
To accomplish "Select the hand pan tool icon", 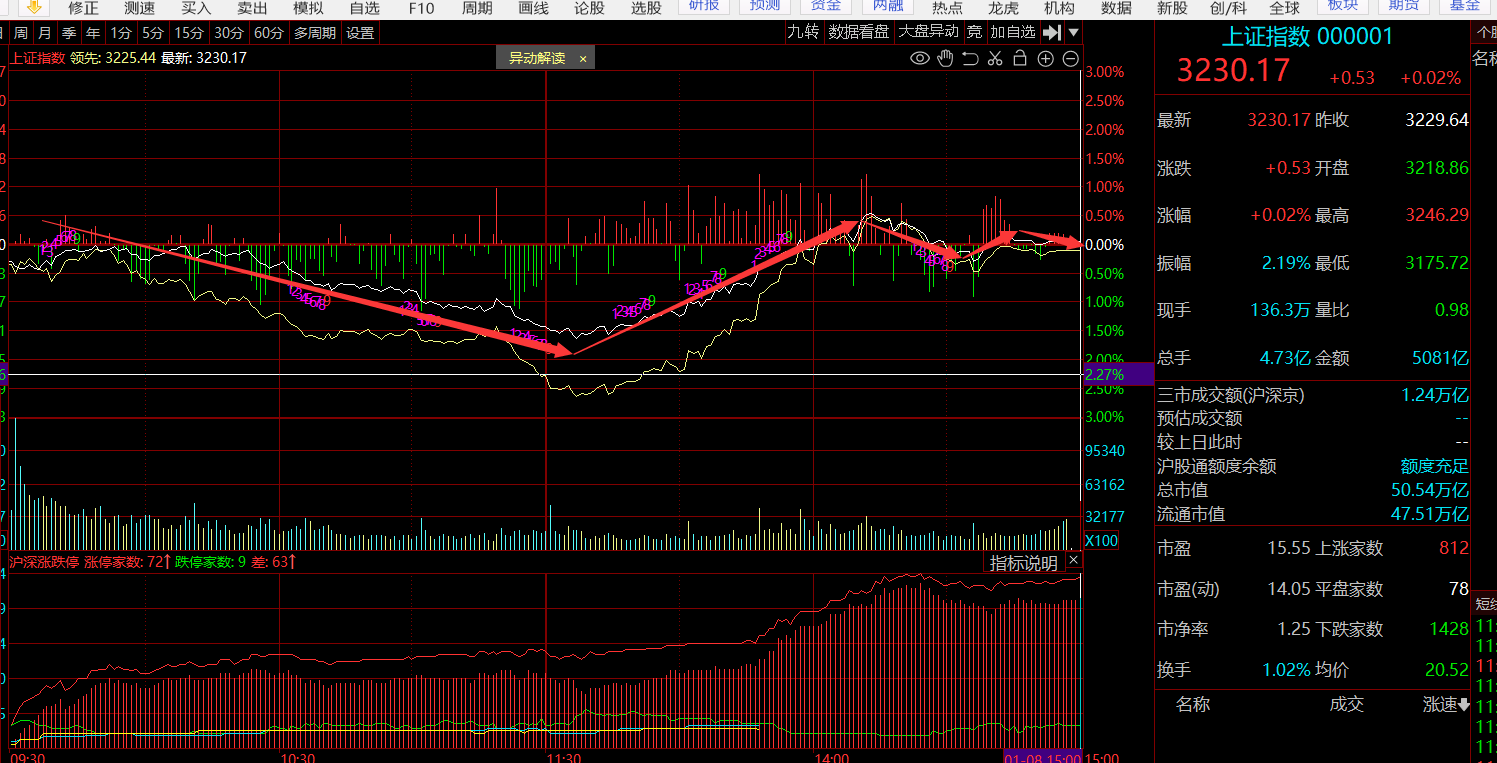I will [x=945, y=58].
